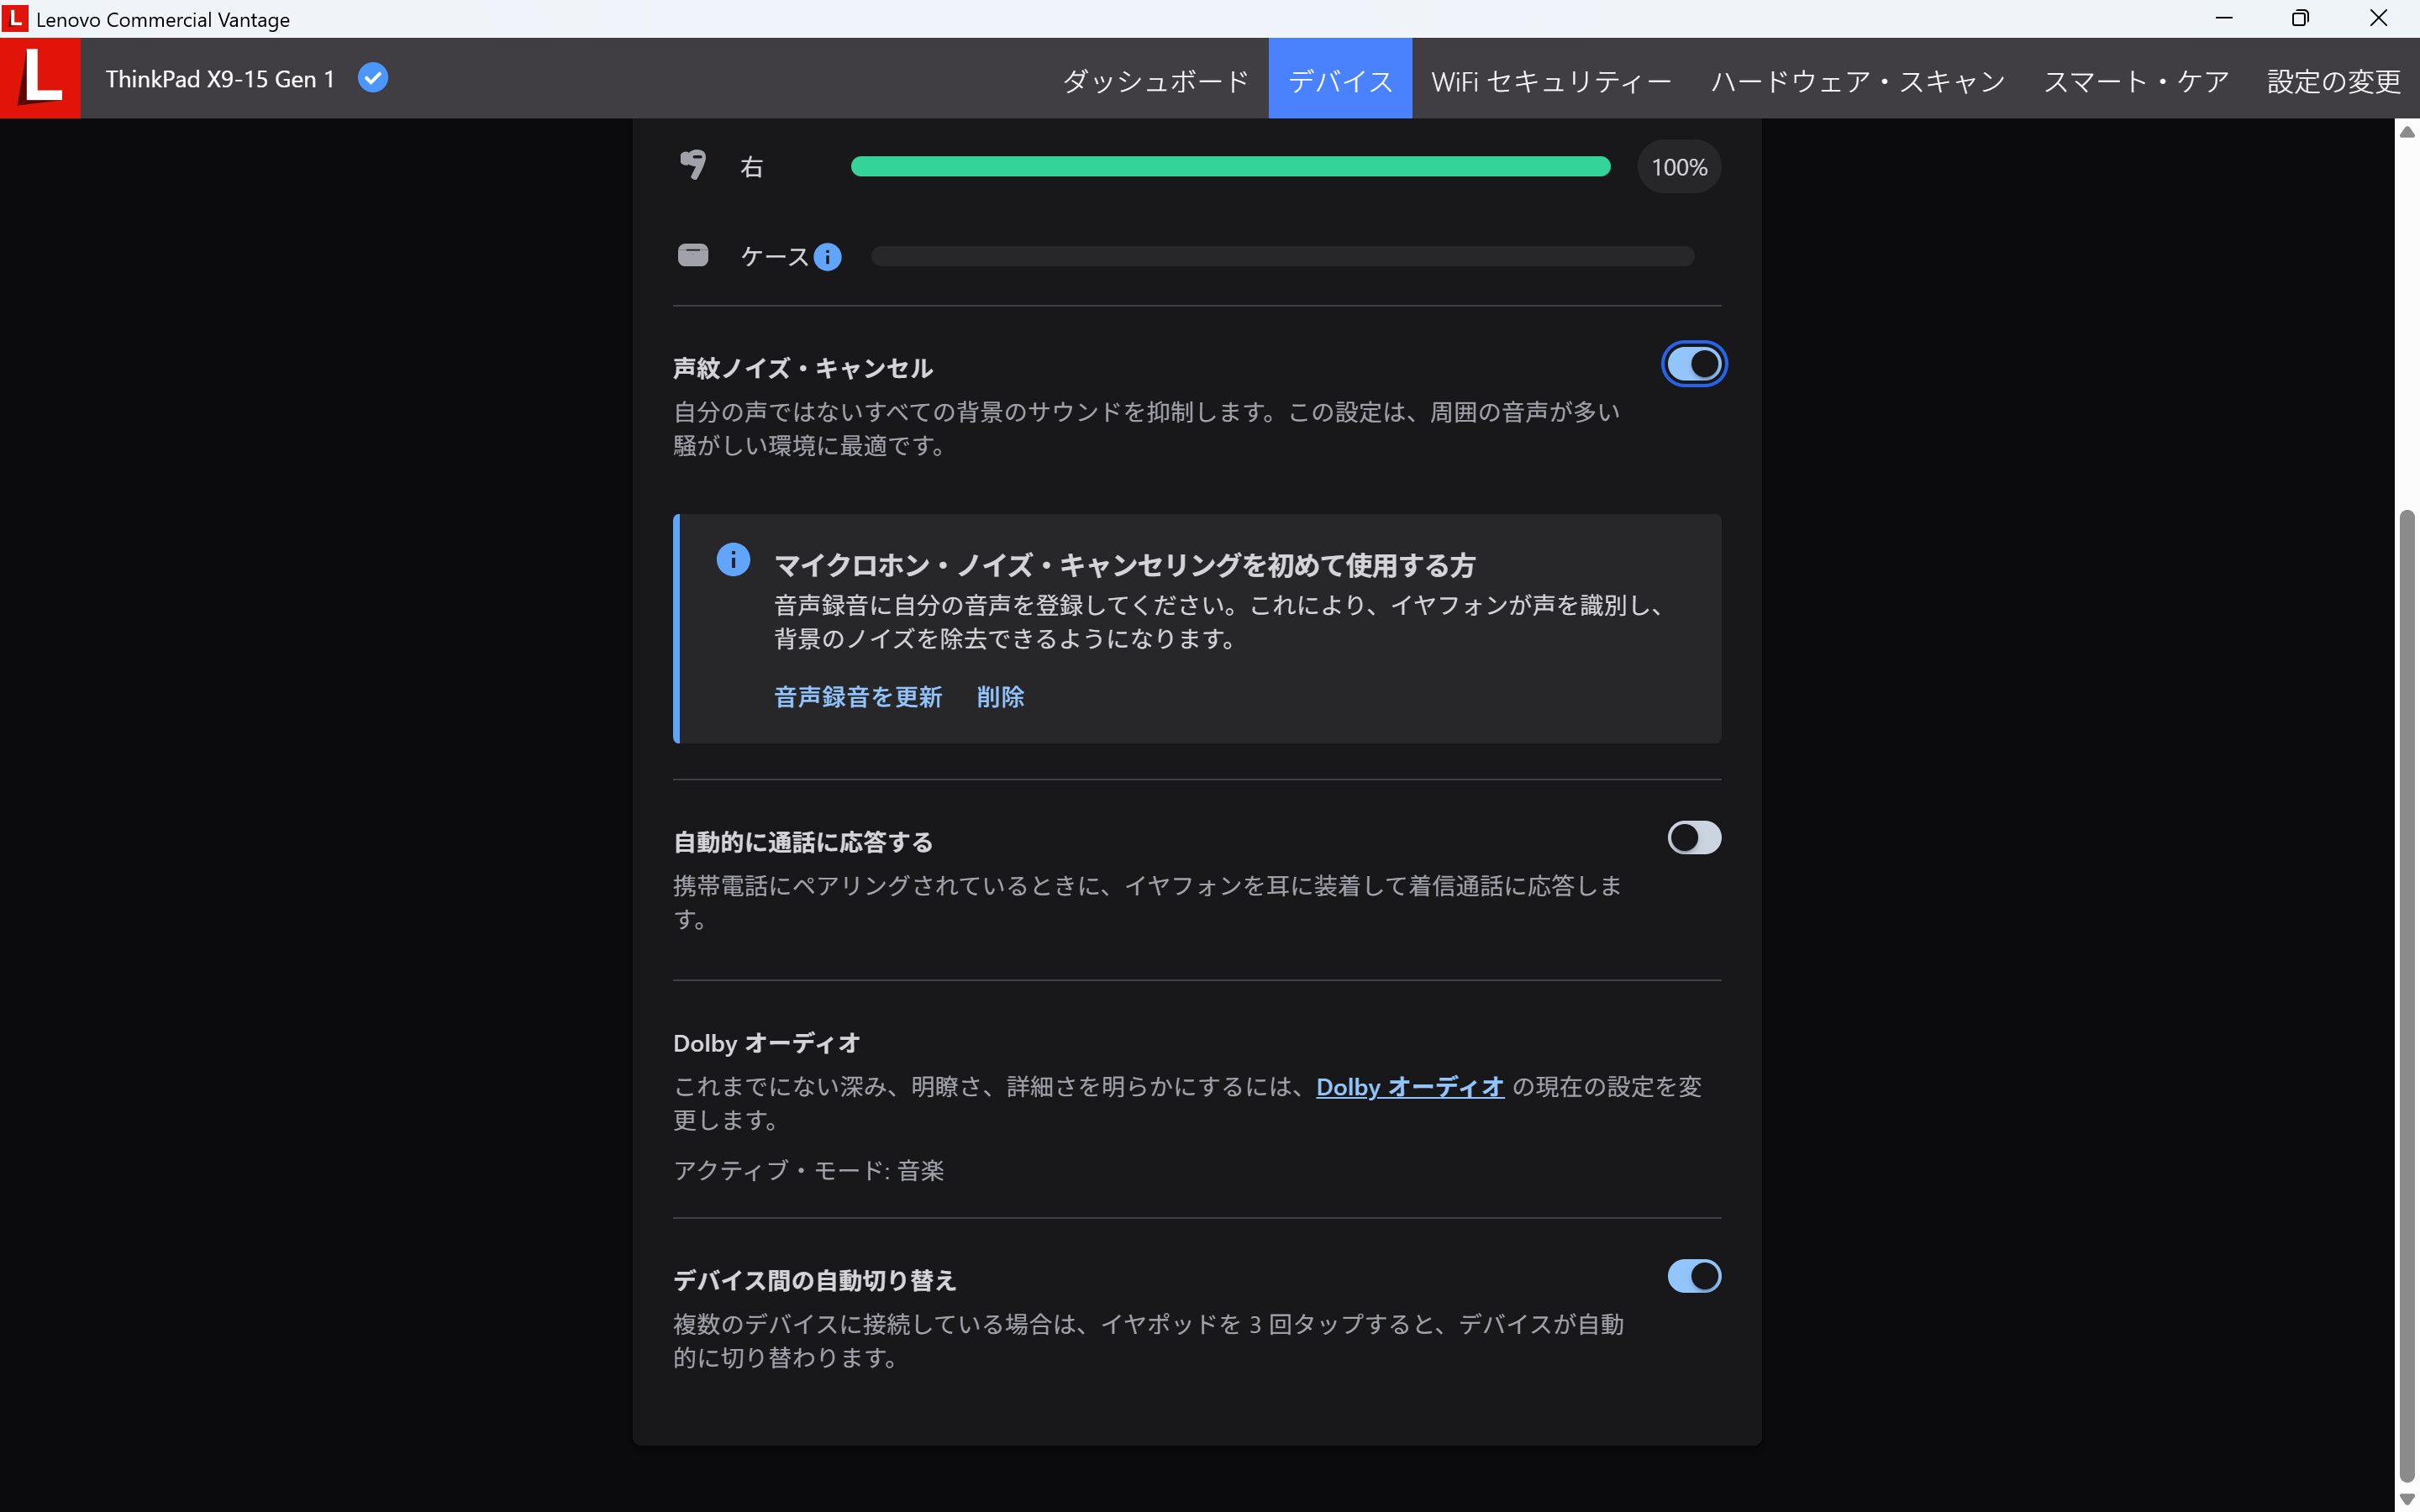This screenshot has width=2420, height=1512.
Task: Click the Lenovo L logo in the header
Action: (x=40, y=78)
